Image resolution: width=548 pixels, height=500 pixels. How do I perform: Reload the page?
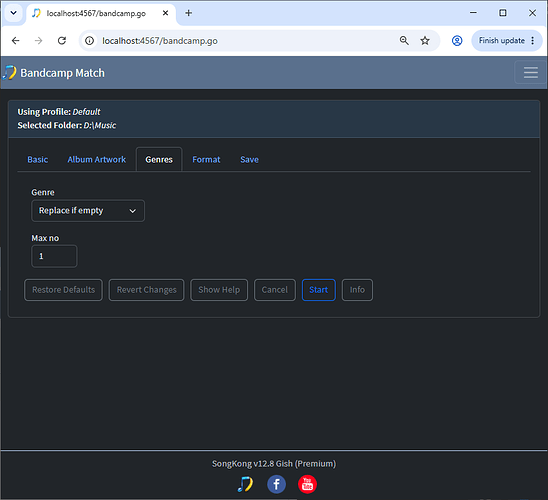tap(62, 41)
